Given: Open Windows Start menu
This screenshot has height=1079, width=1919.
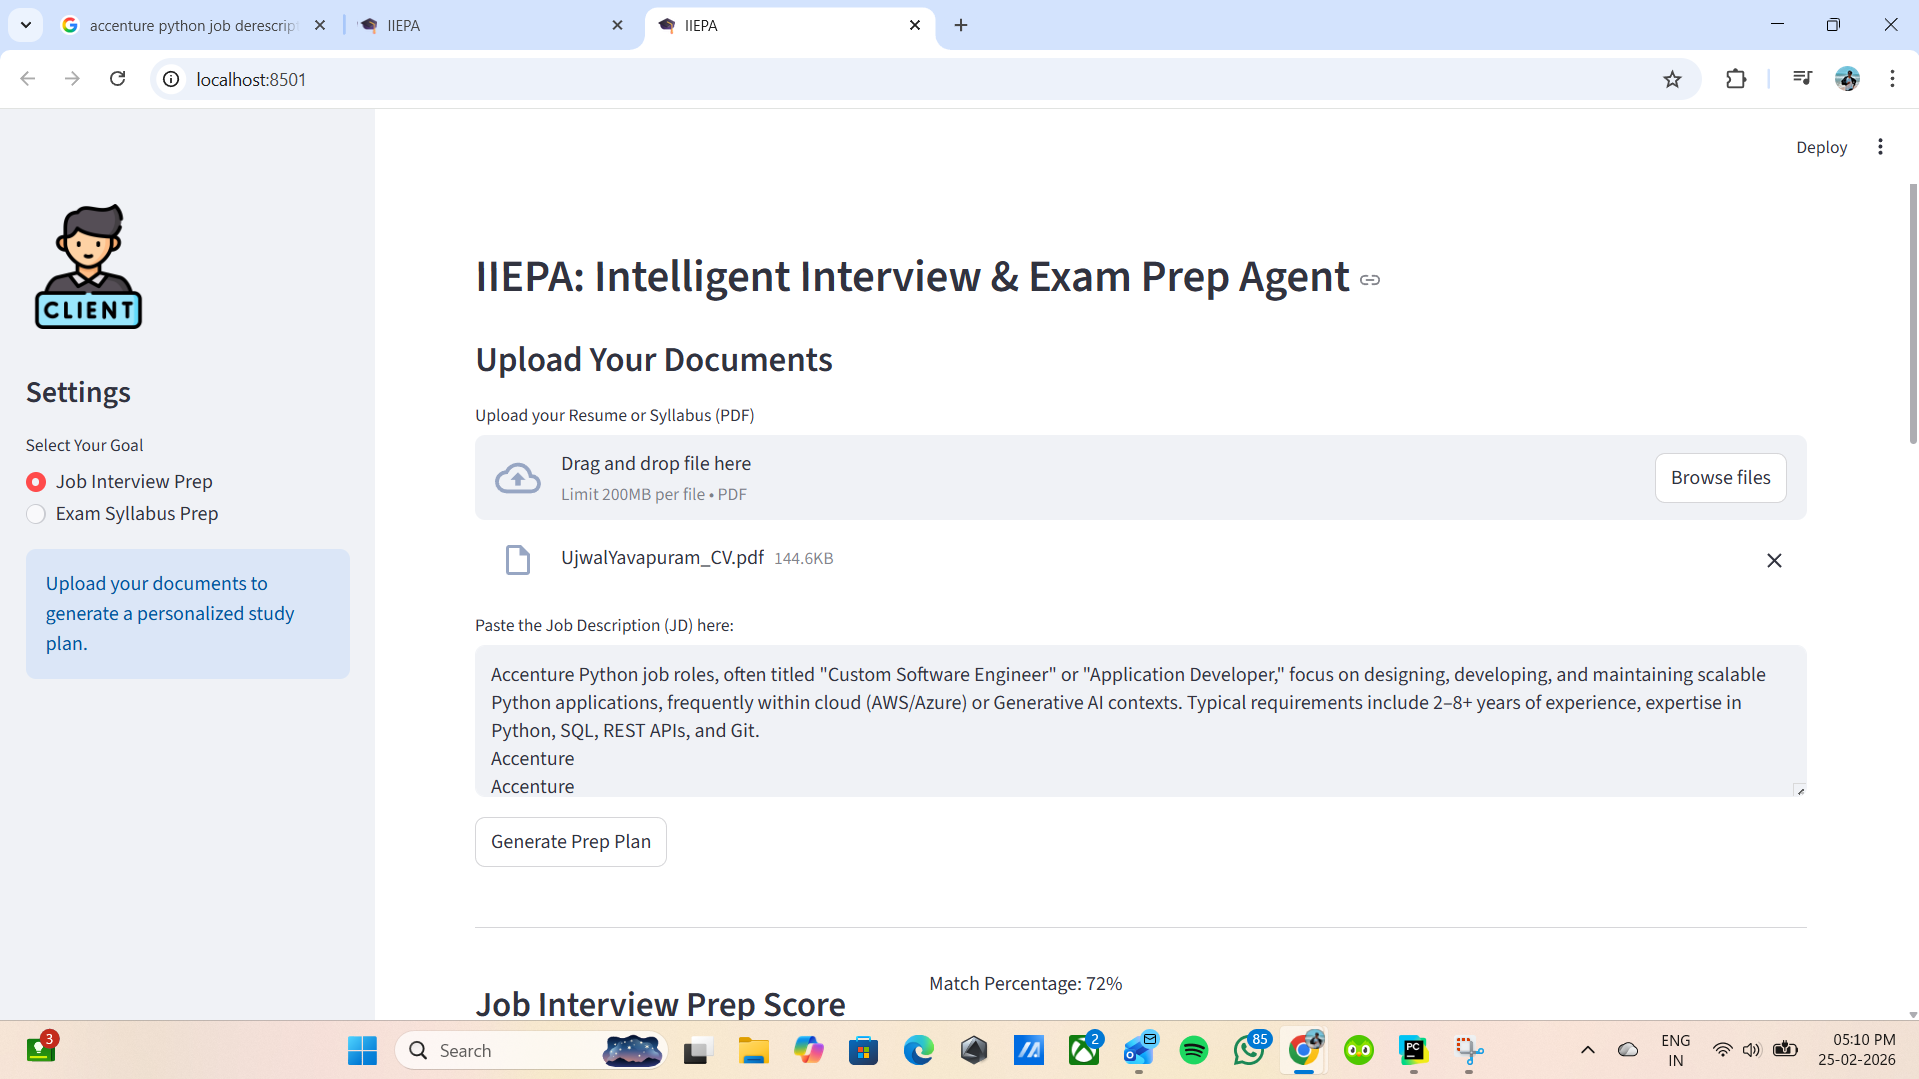Looking at the screenshot, I should pos(362,1051).
